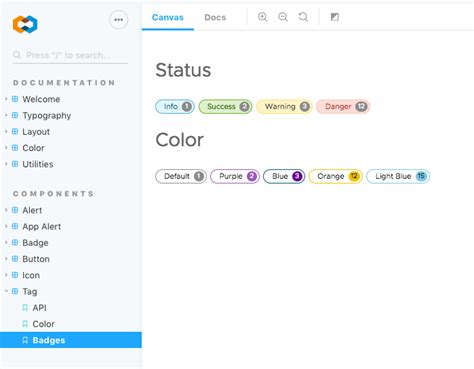Expand the Utilities tree arrow
The height and width of the screenshot is (369, 474).
6,164
